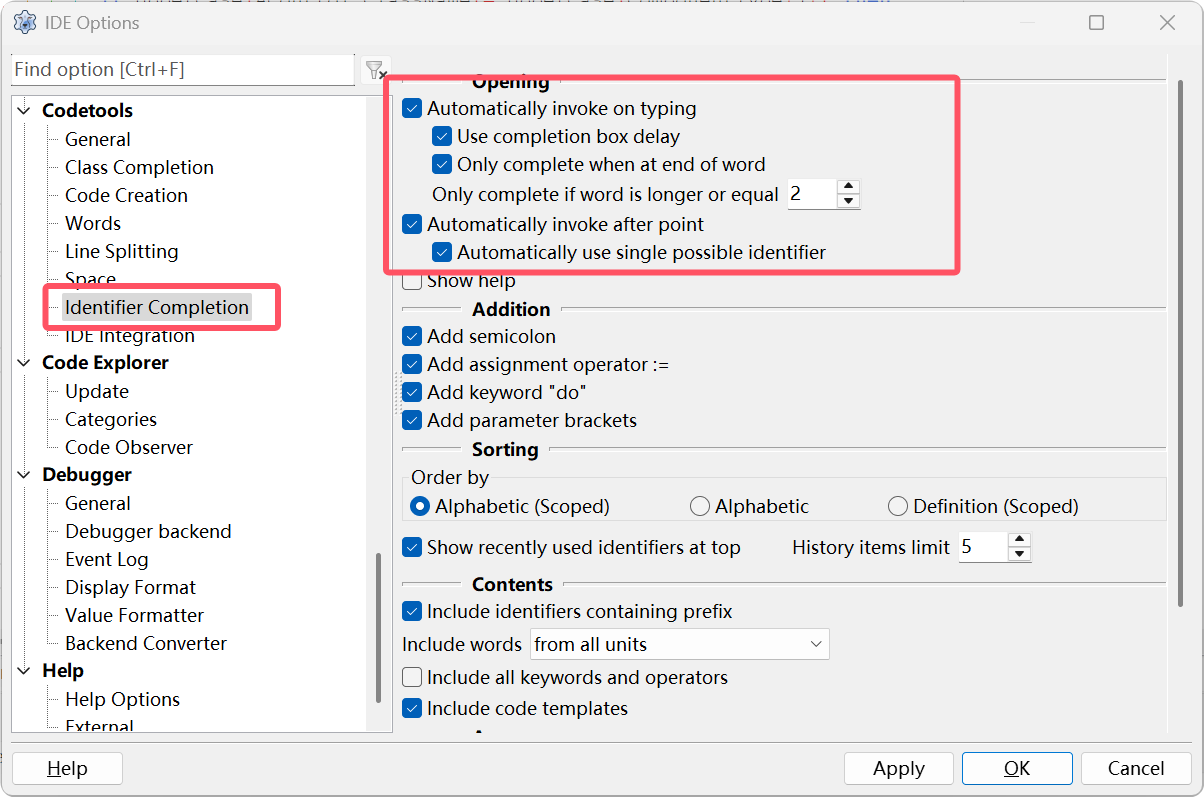Select the Definition (Scoped) sort order
Image resolution: width=1204 pixels, height=797 pixels.
(898, 507)
